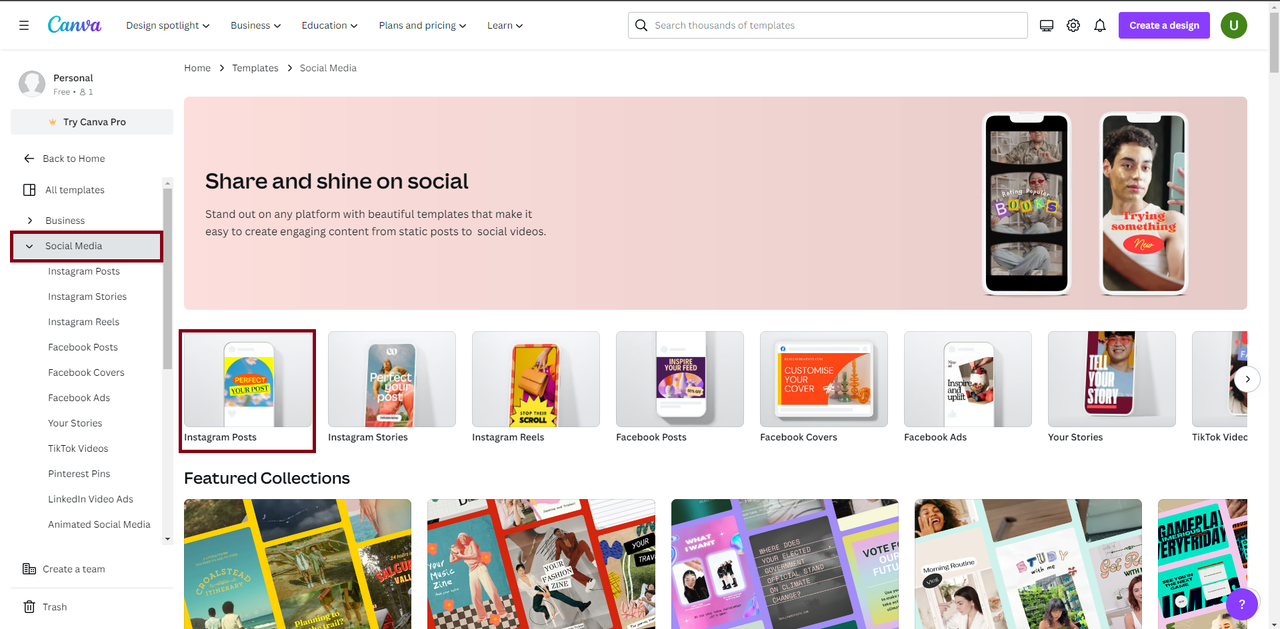Open the Morning Routine study collection
The image size is (1280, 629).
[x=1028, y=564]
